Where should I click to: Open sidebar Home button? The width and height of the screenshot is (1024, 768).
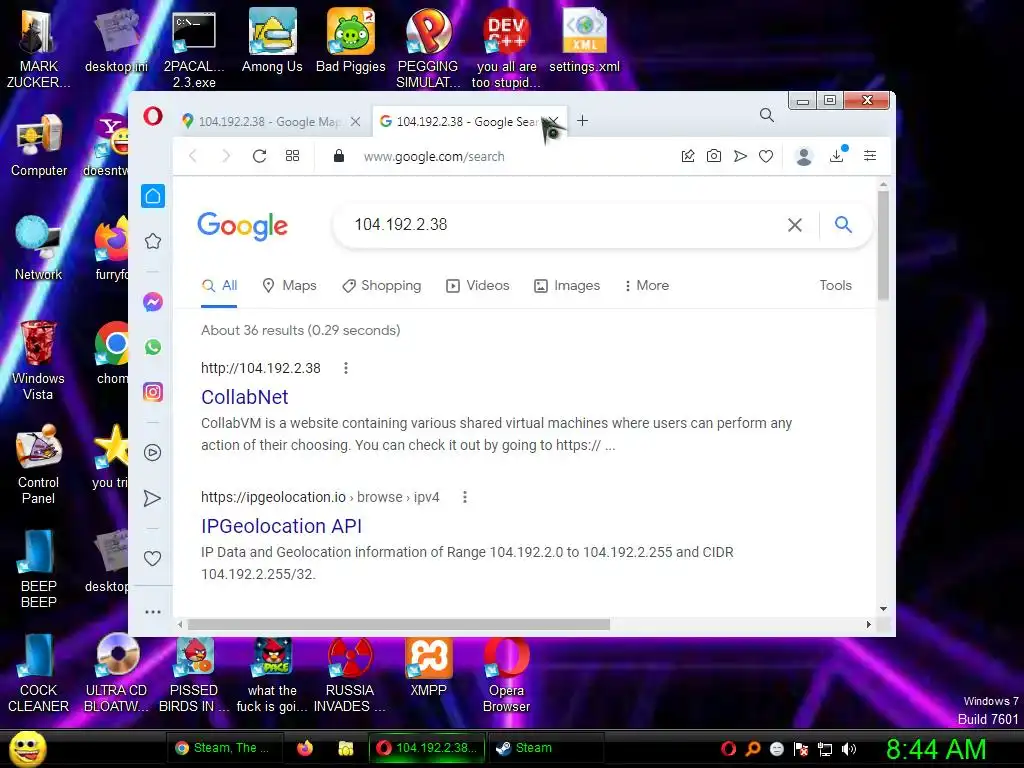[x=153, y=196]
